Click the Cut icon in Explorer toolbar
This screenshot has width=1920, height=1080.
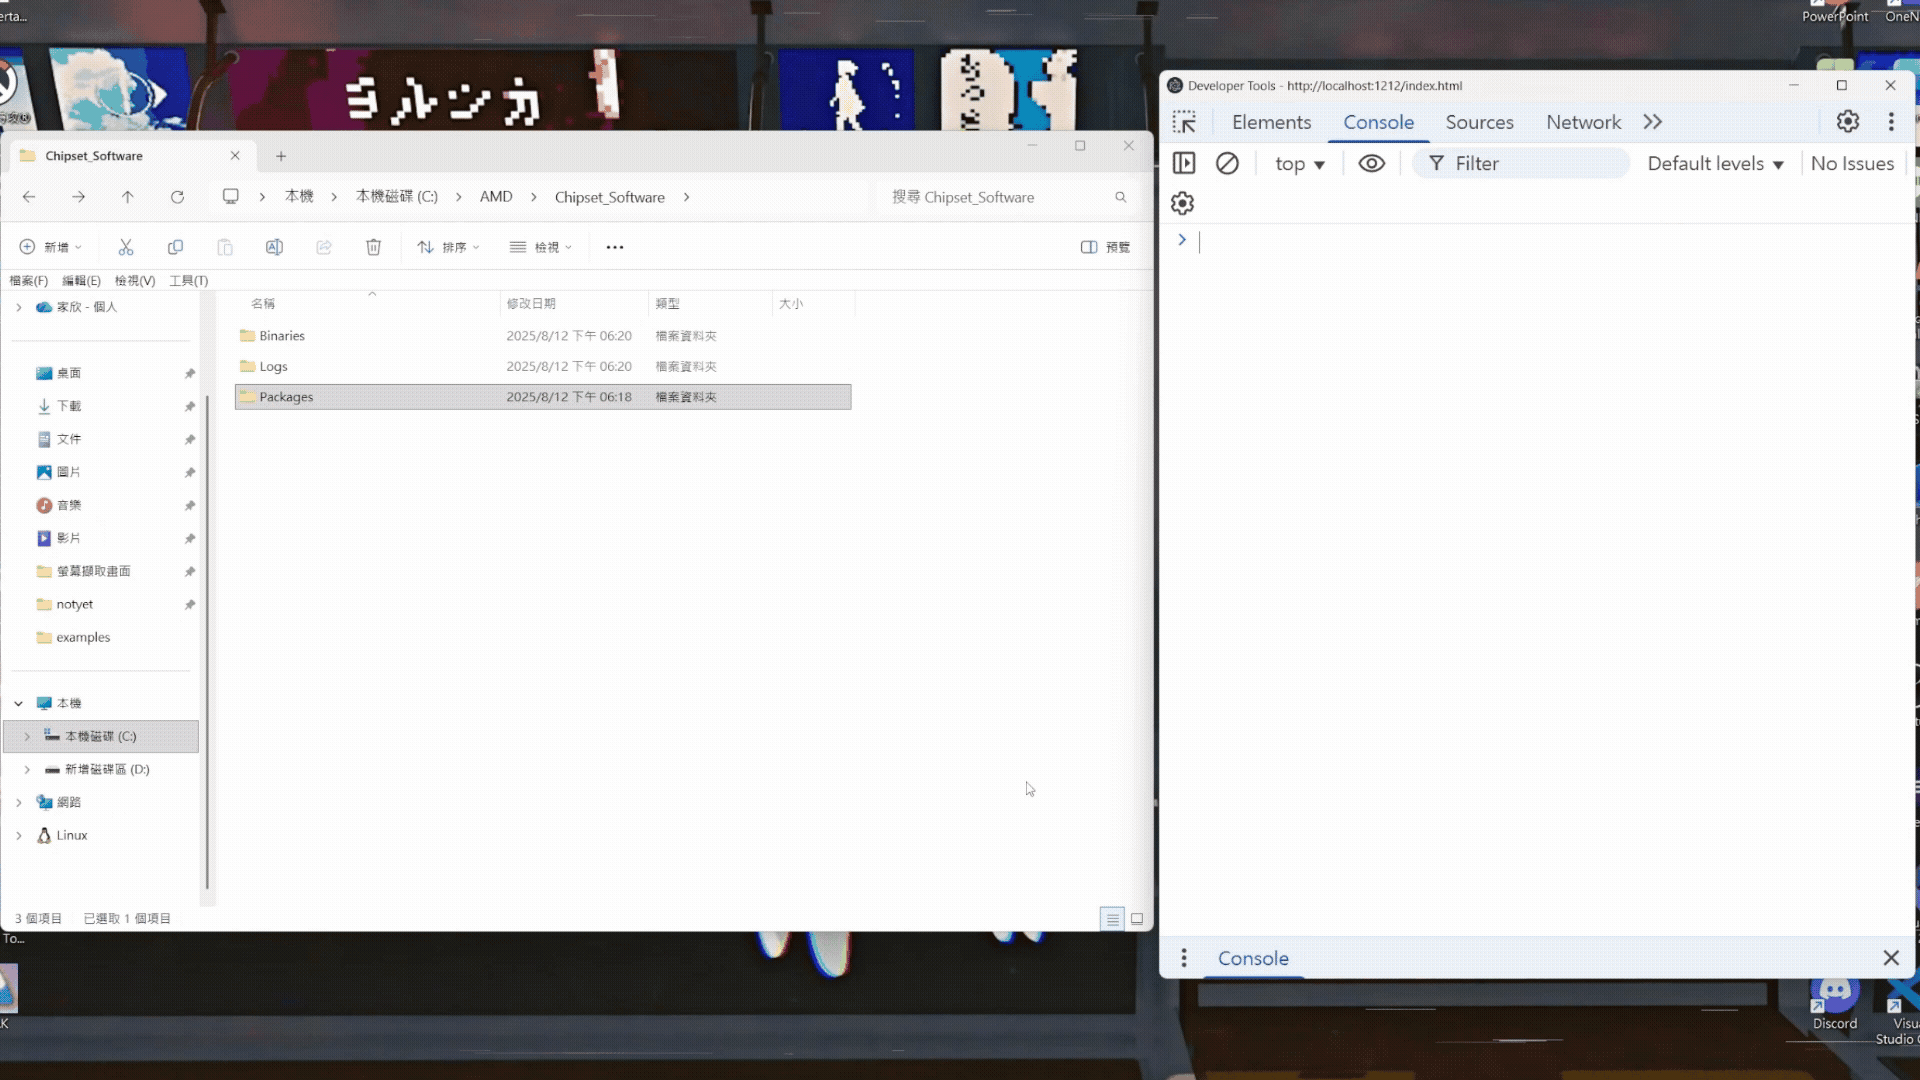[125, 247]
